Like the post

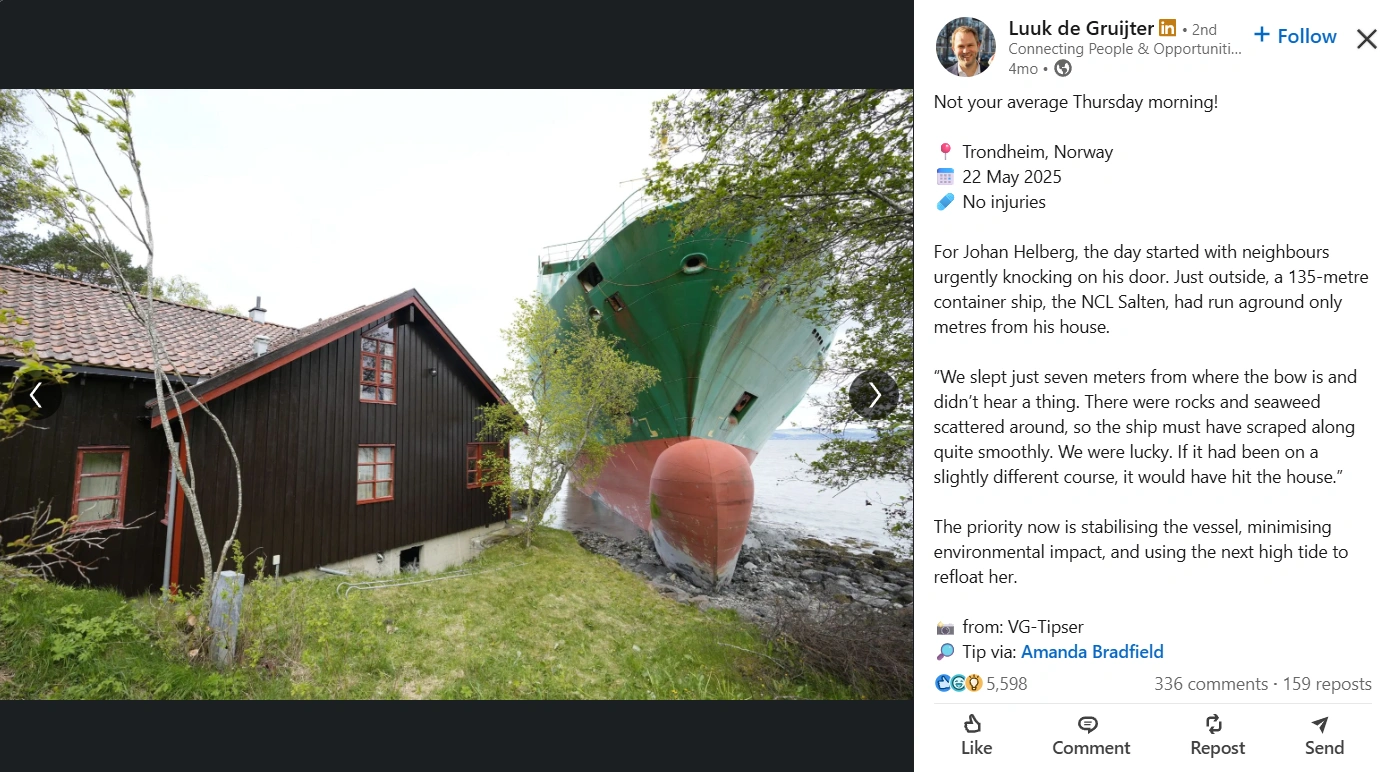coord(976,736)
